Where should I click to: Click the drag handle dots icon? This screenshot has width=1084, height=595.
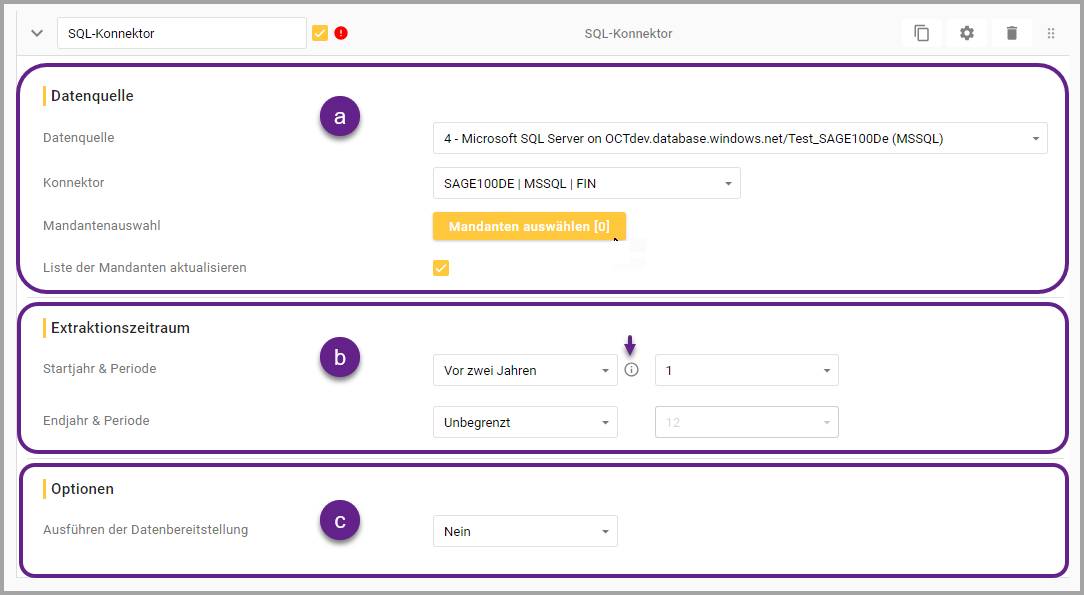point(1051,33)
